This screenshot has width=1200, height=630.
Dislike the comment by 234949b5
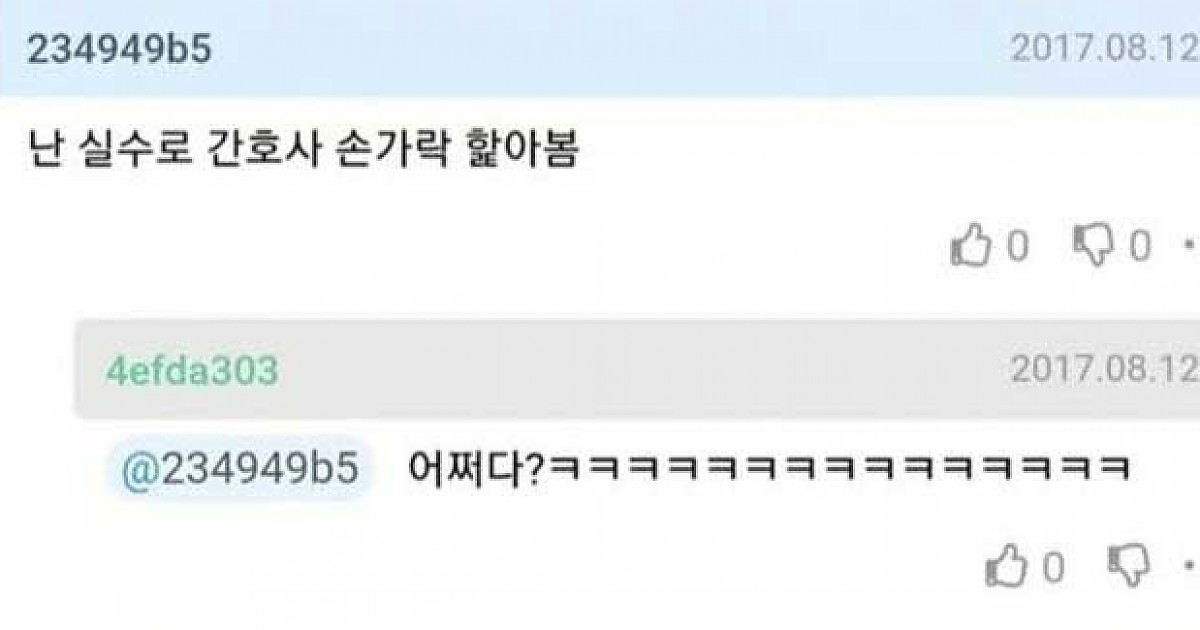click(1093, 245)
